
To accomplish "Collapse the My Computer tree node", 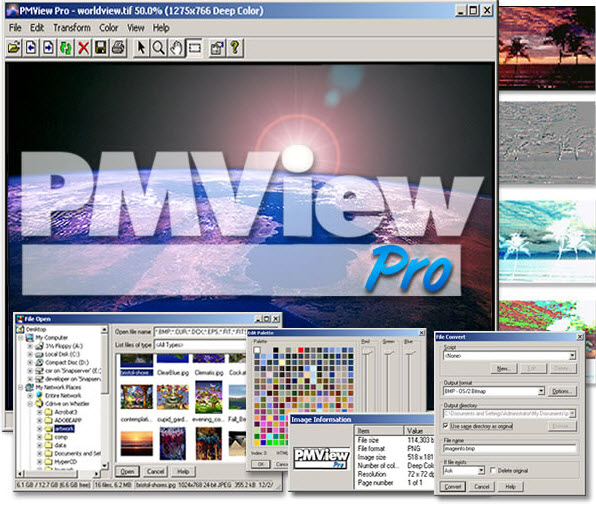I will [21, 337].
